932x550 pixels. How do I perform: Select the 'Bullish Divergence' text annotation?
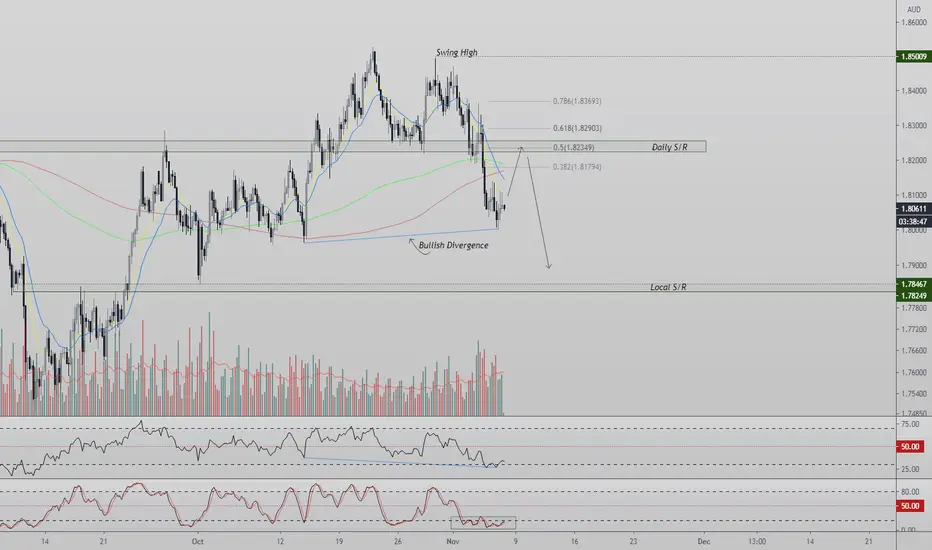click(x=454, y=245)
